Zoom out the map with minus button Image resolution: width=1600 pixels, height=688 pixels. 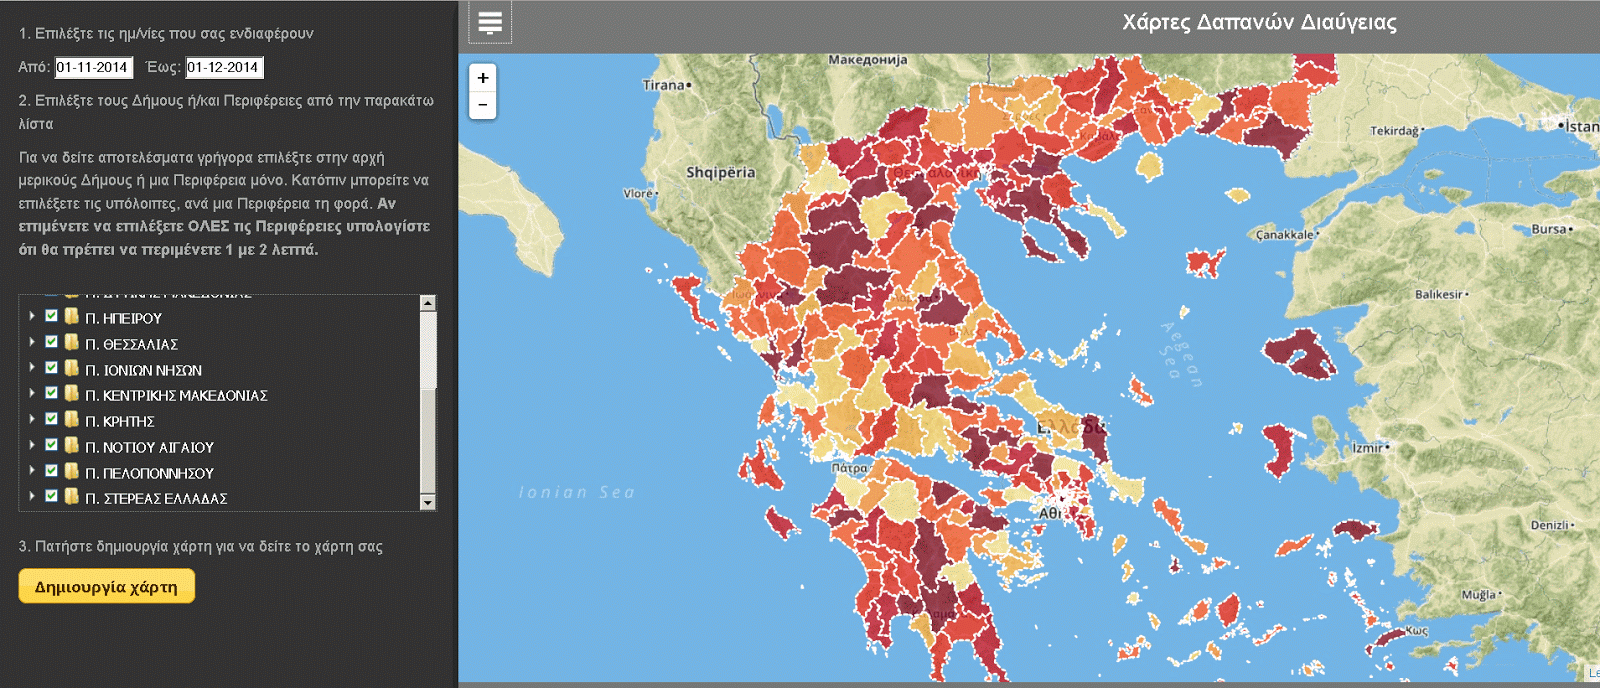[483, 105]
